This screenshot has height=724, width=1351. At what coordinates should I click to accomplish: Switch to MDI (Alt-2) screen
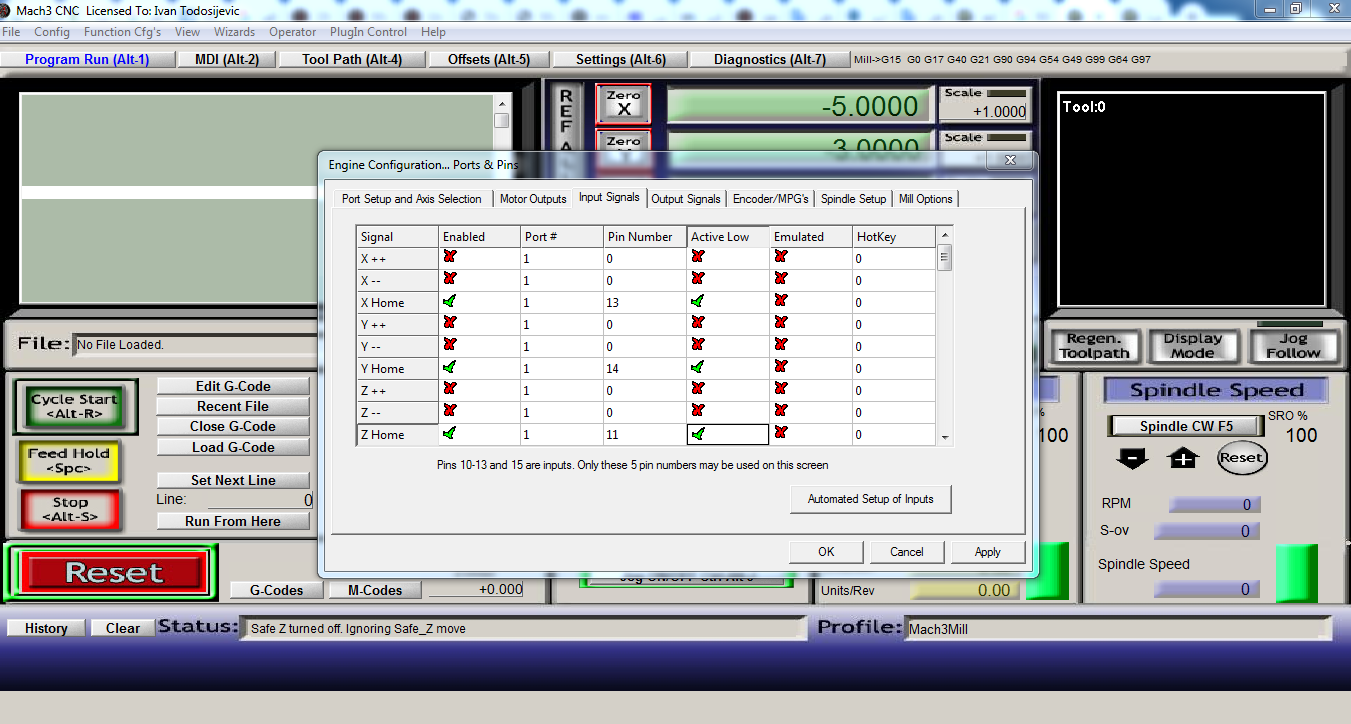pos(227,59)
